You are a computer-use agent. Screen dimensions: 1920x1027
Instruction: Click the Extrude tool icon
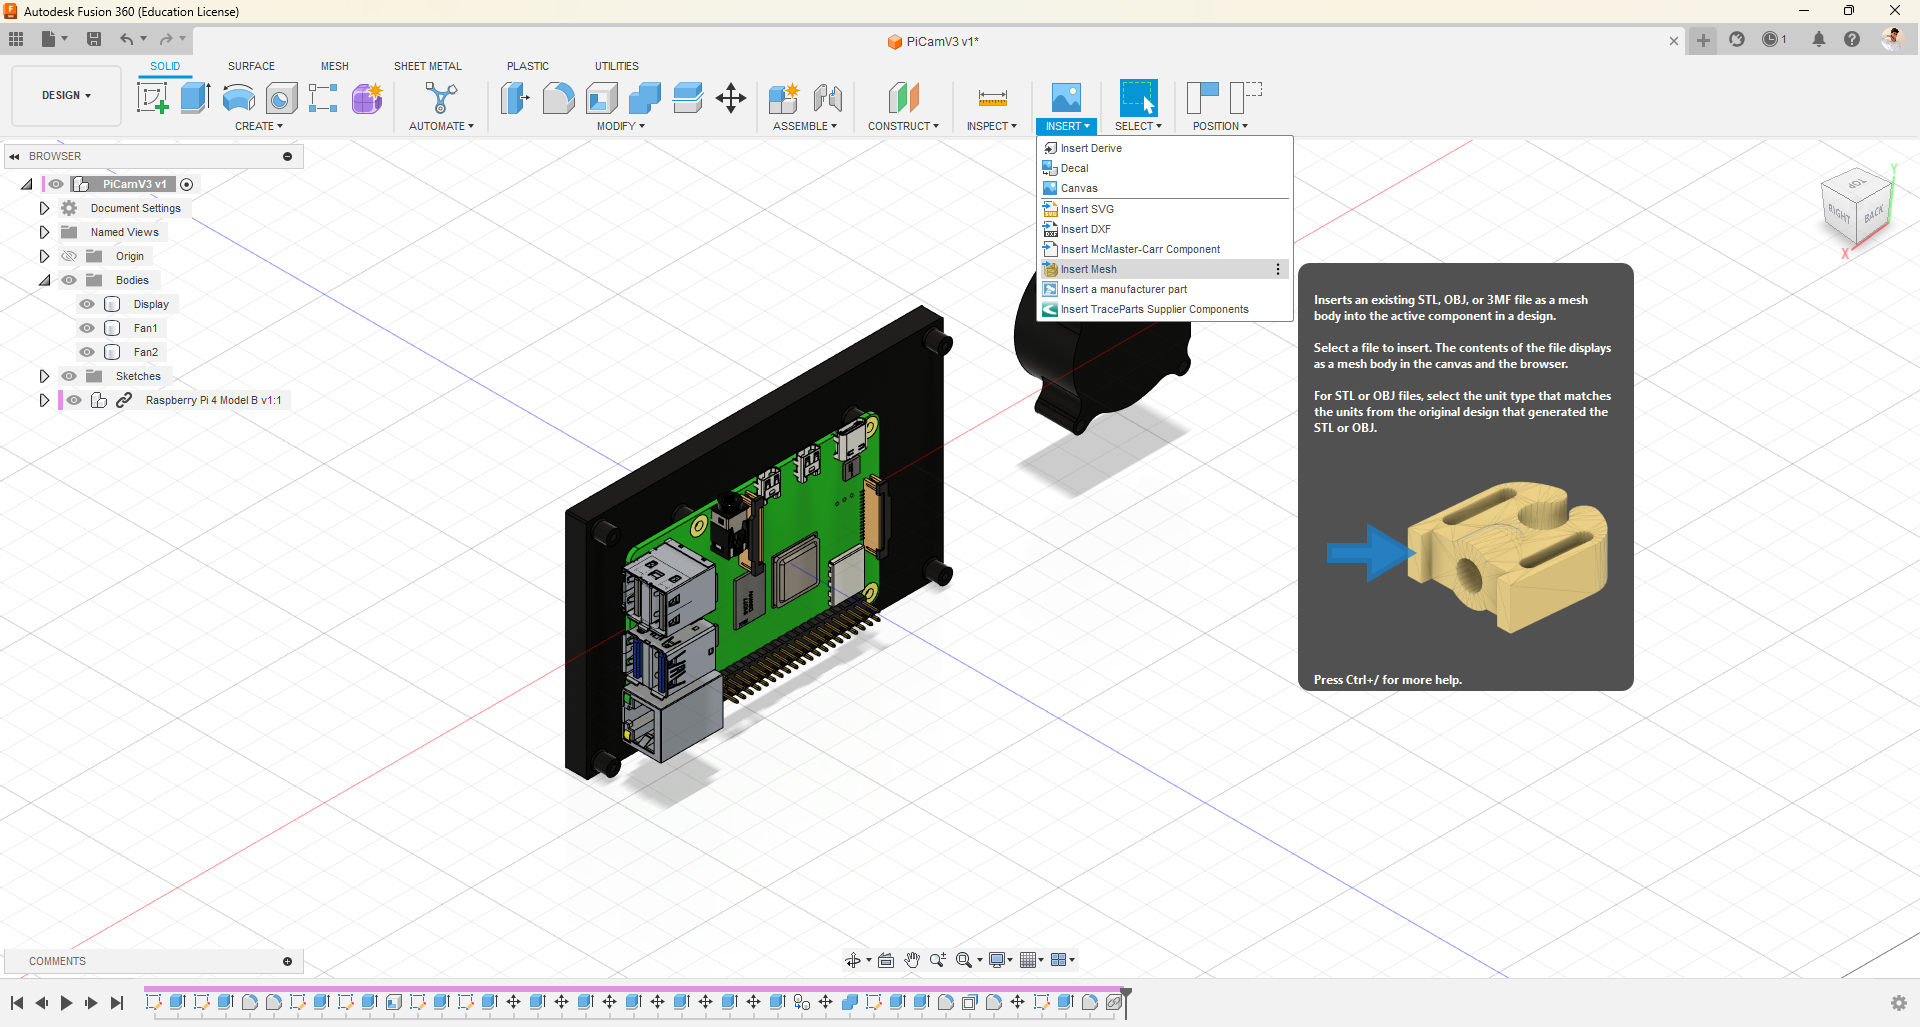tap(195, 98)
